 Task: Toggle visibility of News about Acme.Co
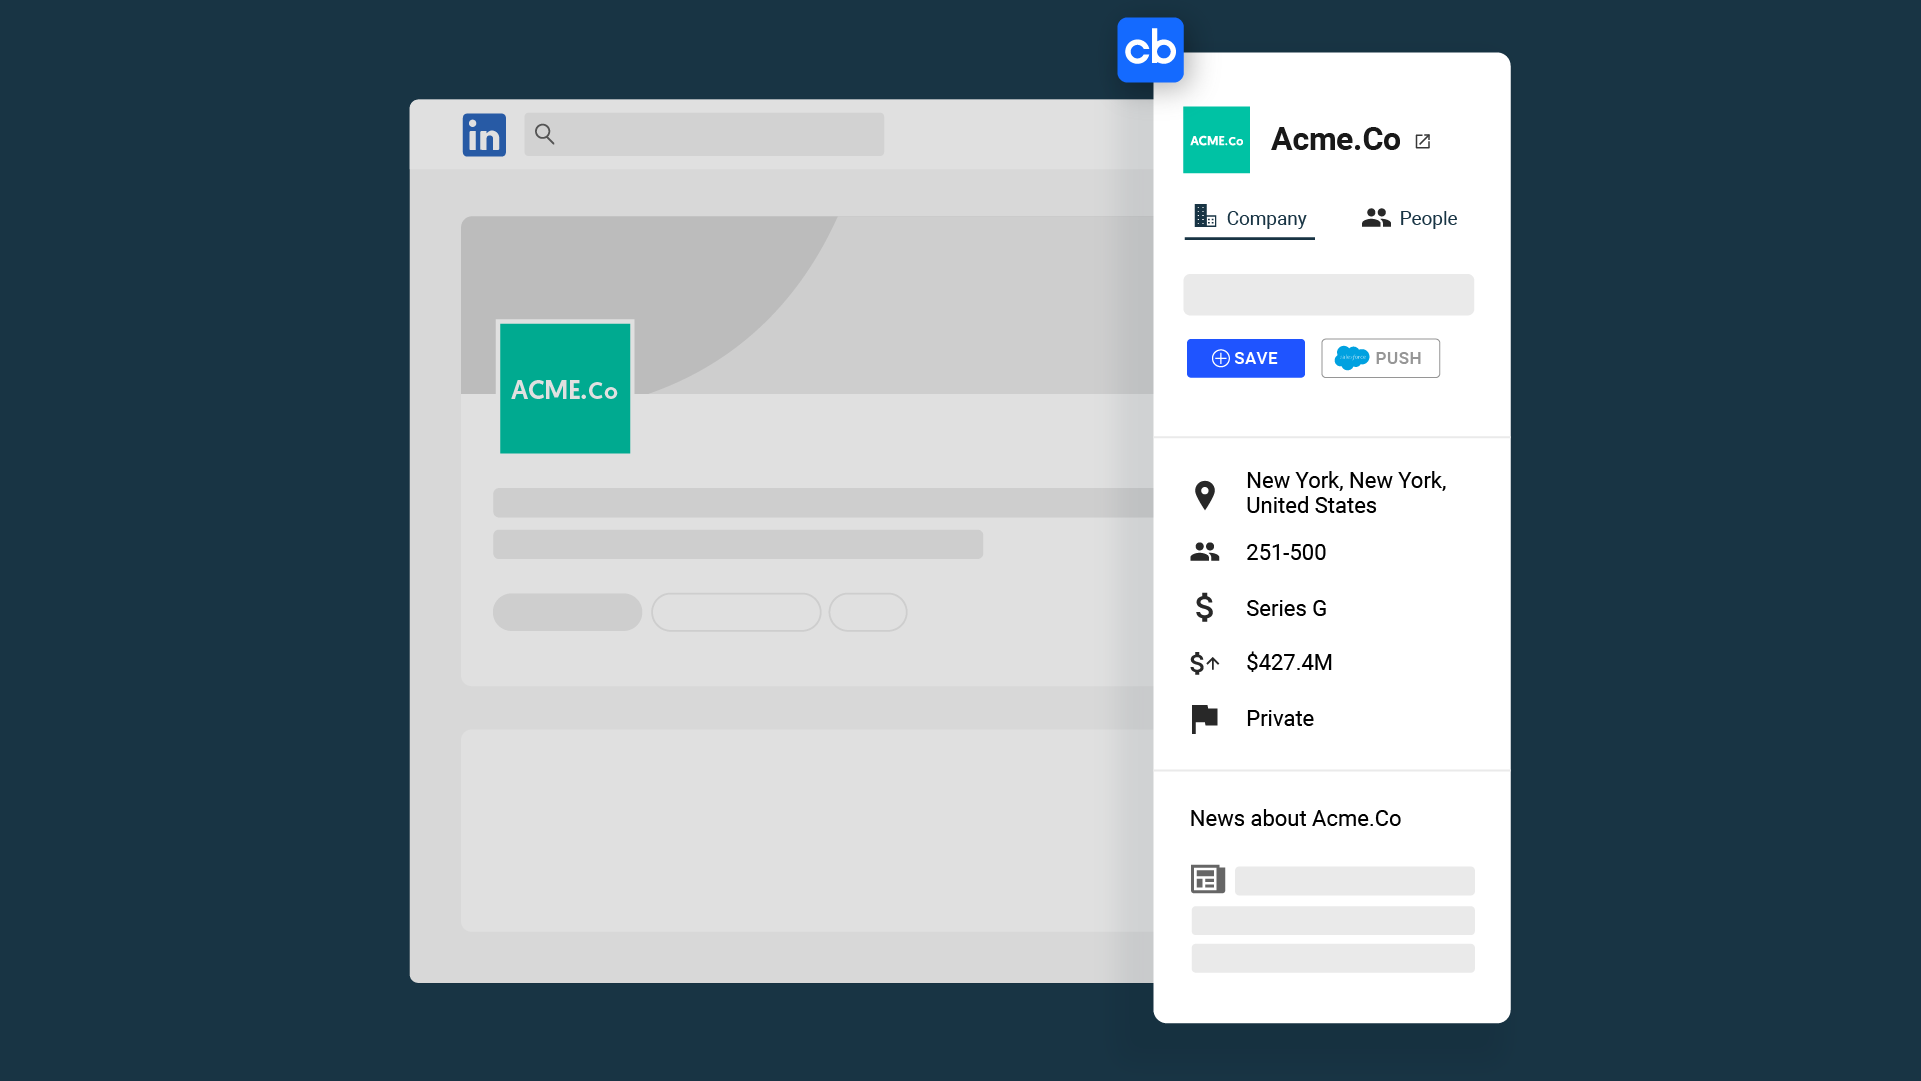[1294, 818]
